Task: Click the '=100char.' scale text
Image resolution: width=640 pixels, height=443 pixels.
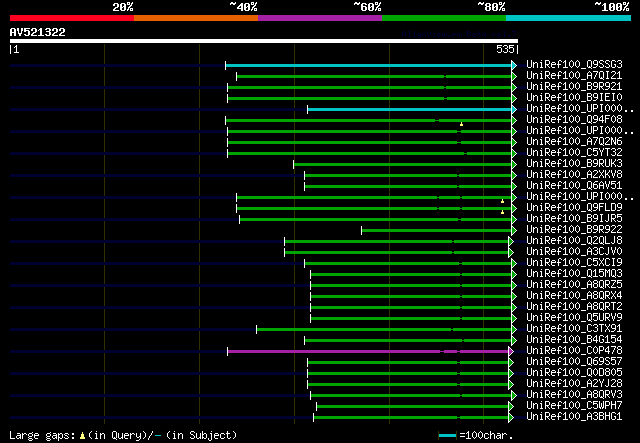Action: coord(486,436)
